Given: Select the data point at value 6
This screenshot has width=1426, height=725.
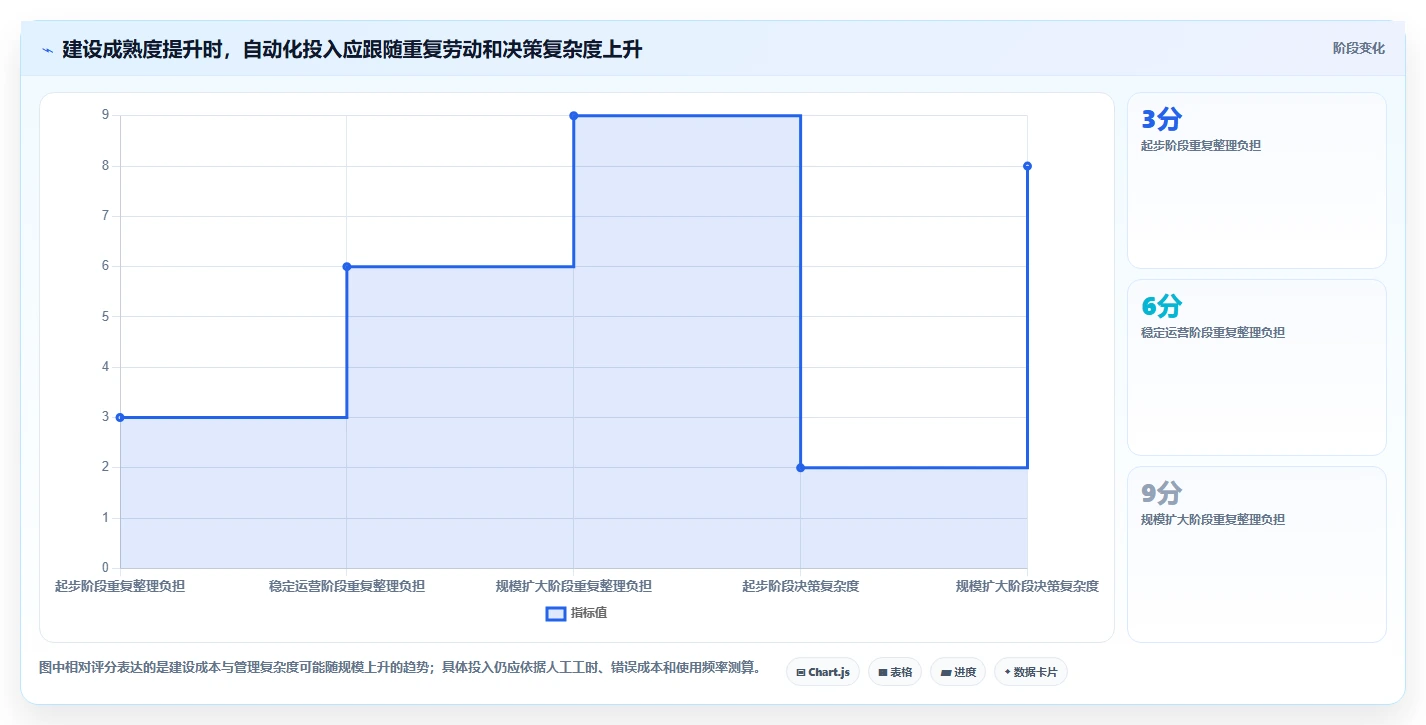Looking at the screenshot, I should point(347,266).
